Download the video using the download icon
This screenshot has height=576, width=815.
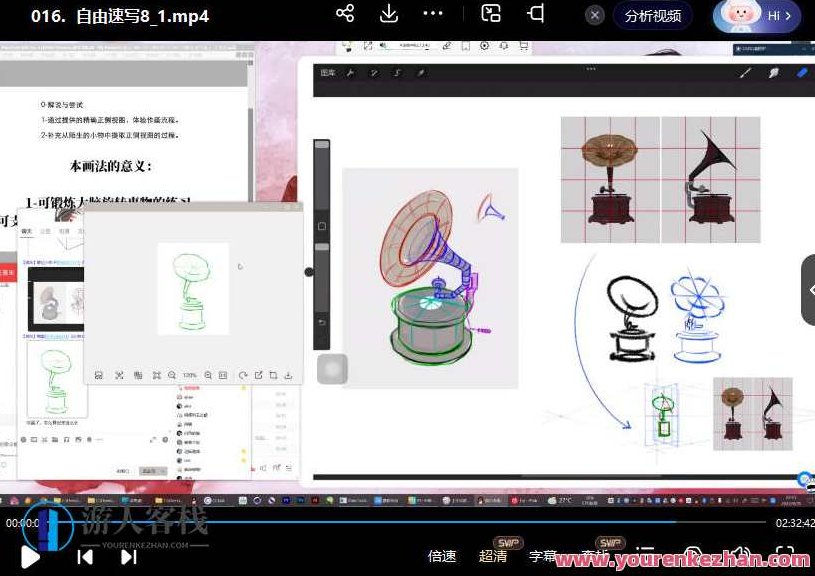389,14
